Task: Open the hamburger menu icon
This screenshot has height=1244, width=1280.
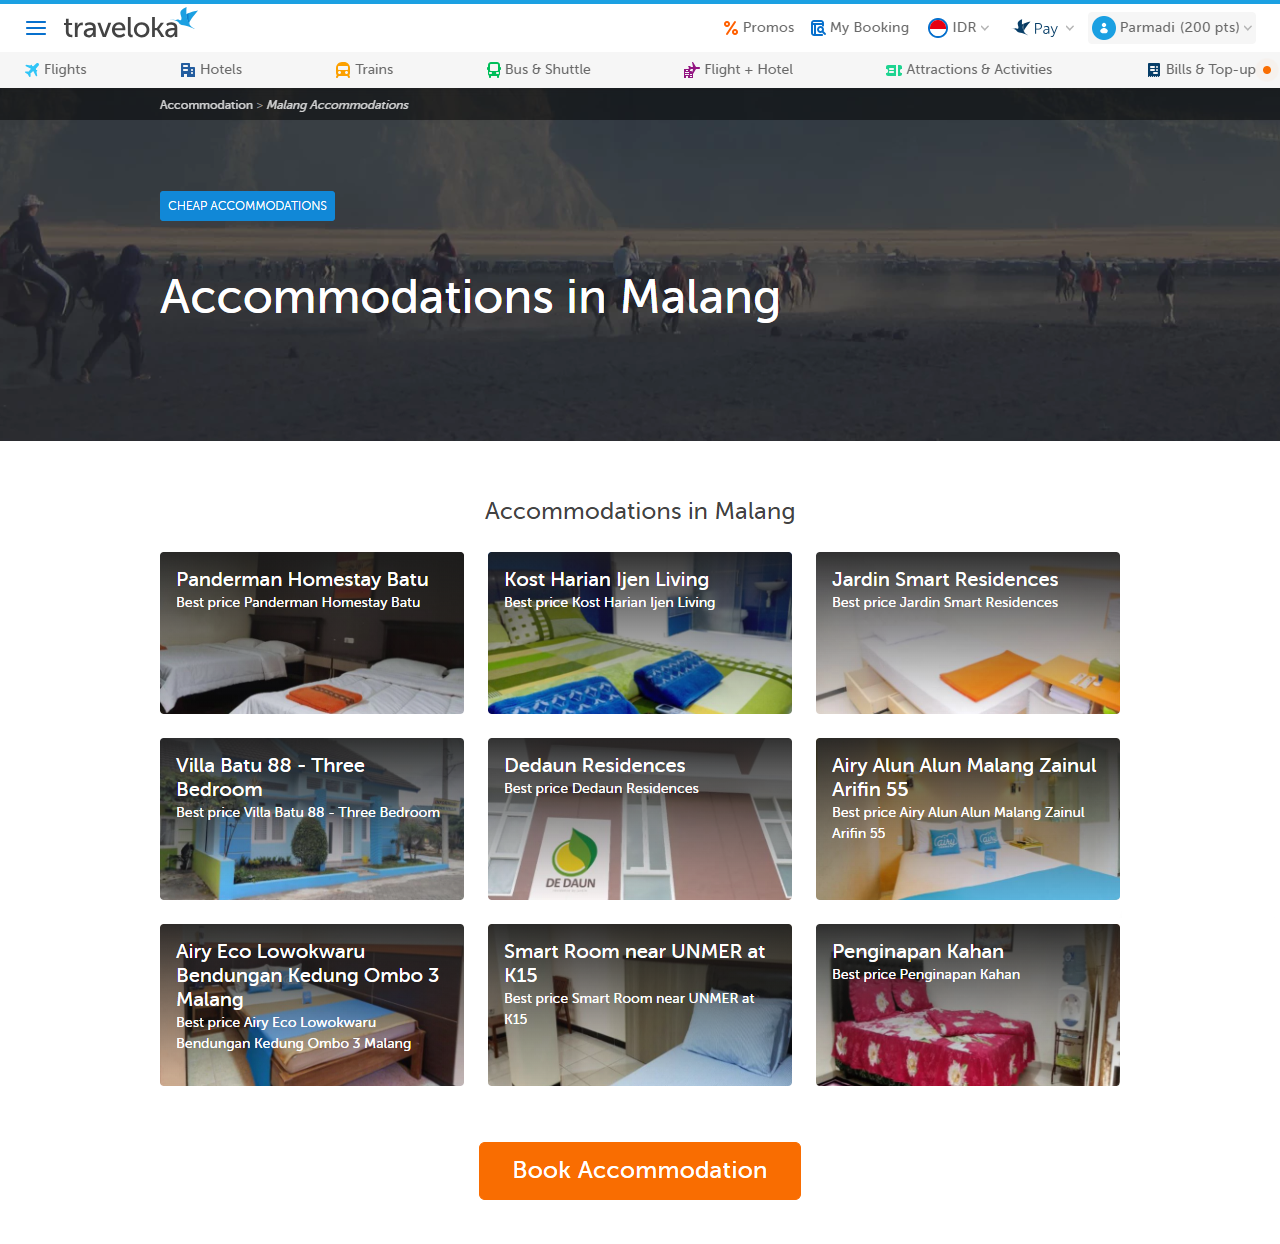Action: click(x=36, y=28)
